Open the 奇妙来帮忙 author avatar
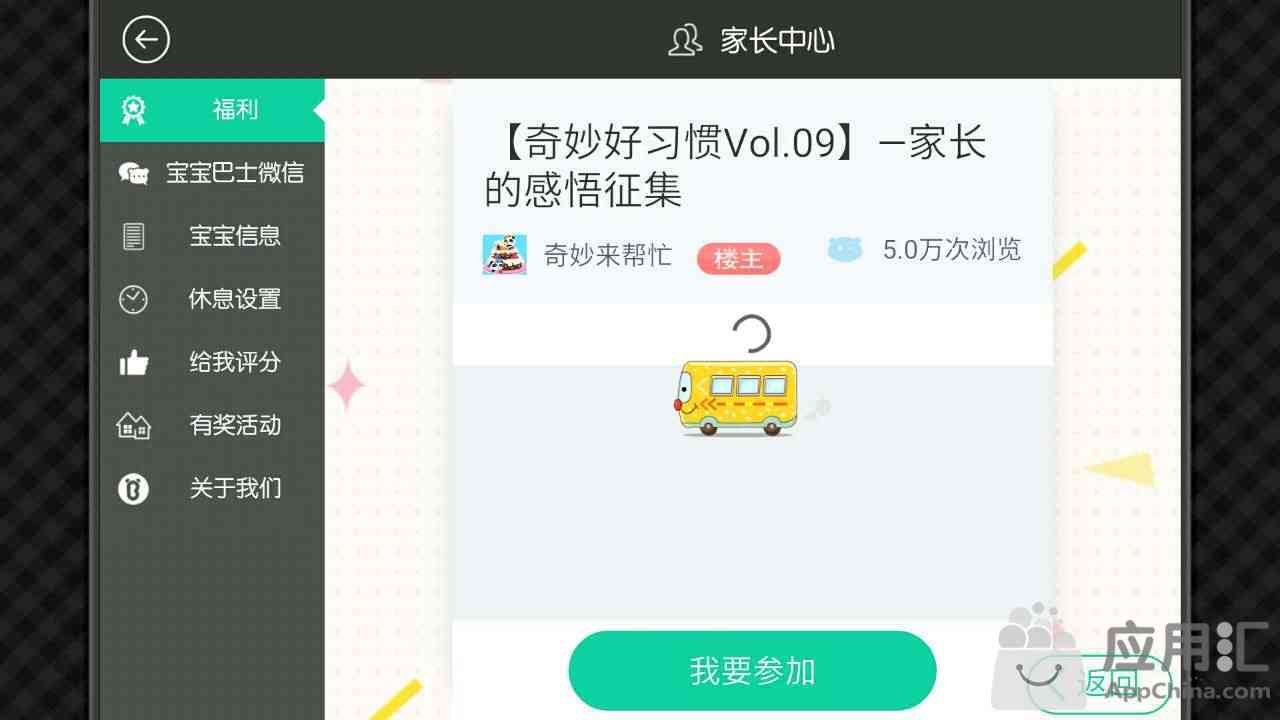Screen dimensions: 1280x720 (504, 255)
